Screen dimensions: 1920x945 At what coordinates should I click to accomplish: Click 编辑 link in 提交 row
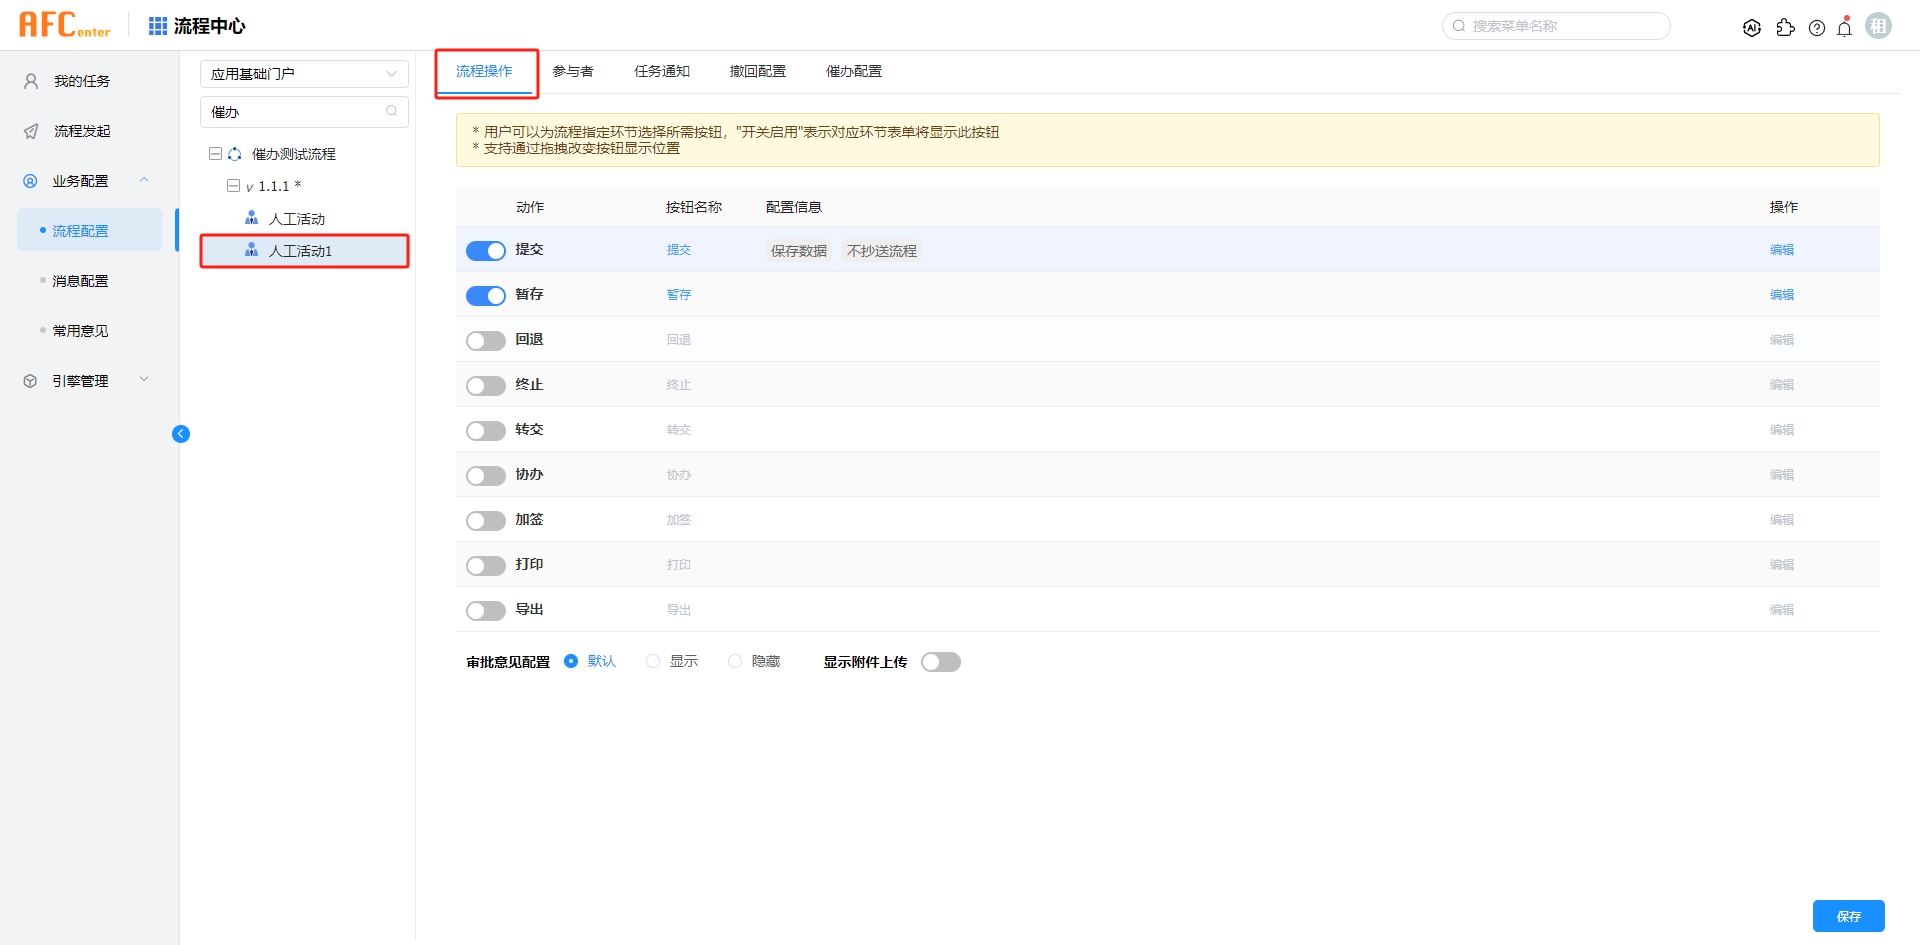(1781, 250)
